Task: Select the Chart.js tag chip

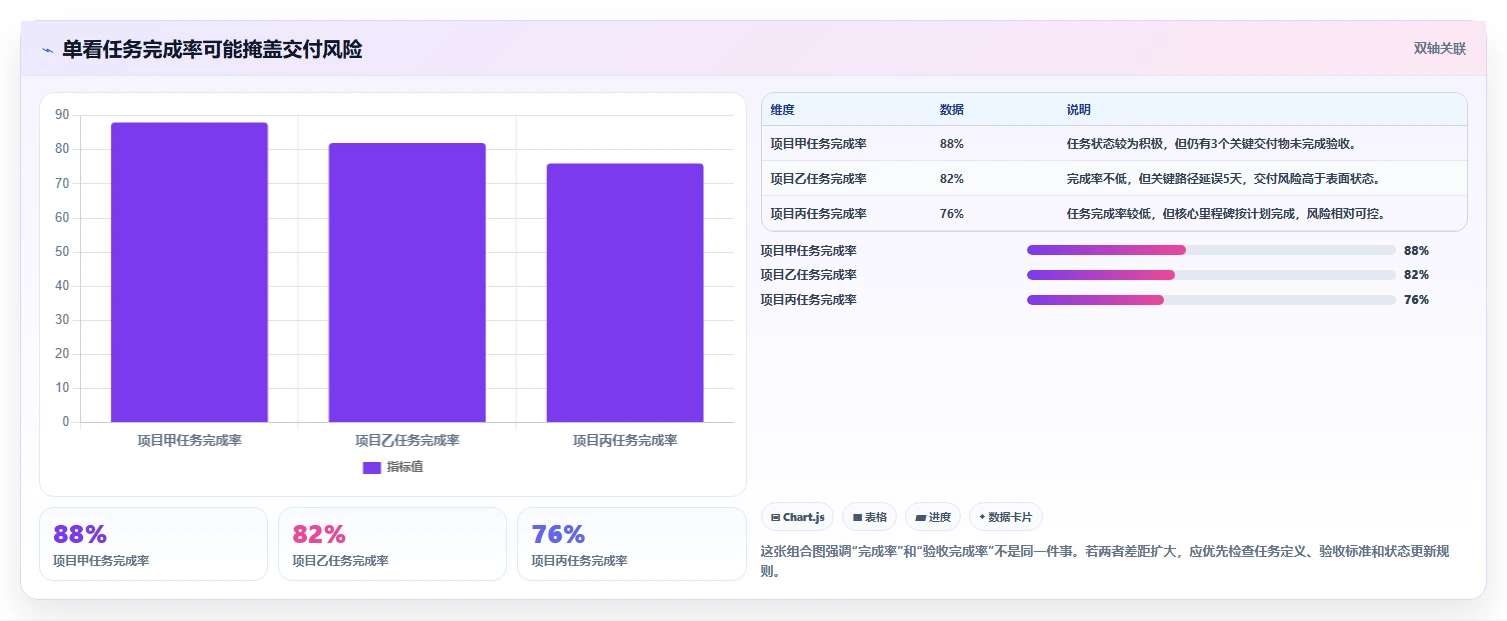Action: (797, 517)
